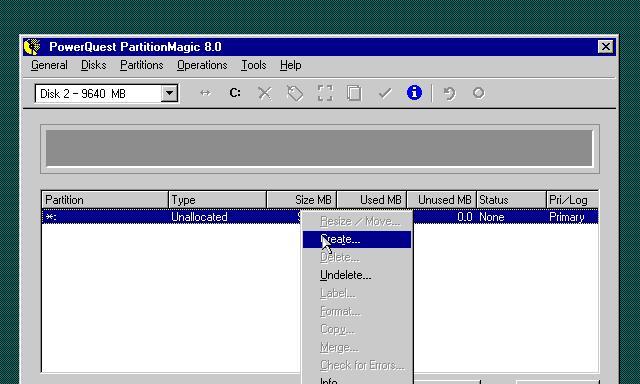Screen dimensions: 640x384
Task: Click the label tag toolbar icon
Action: 295,93
